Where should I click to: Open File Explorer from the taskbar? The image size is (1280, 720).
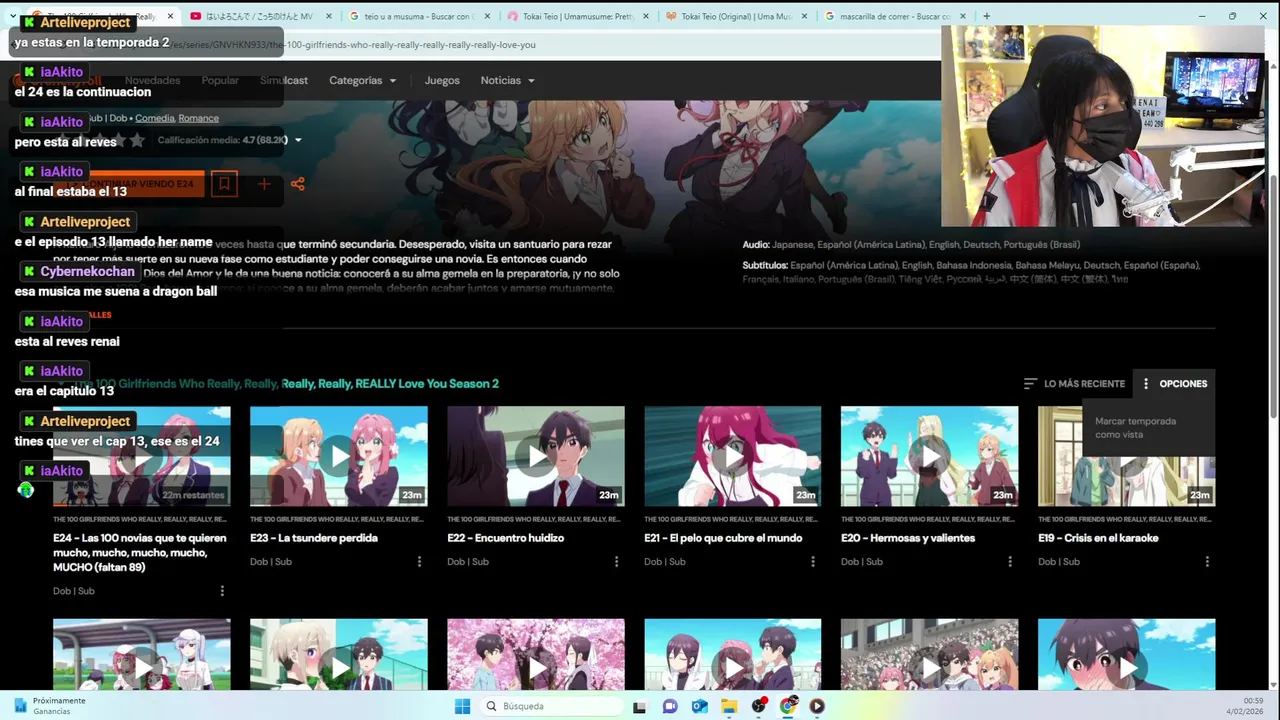coord(729,706)
